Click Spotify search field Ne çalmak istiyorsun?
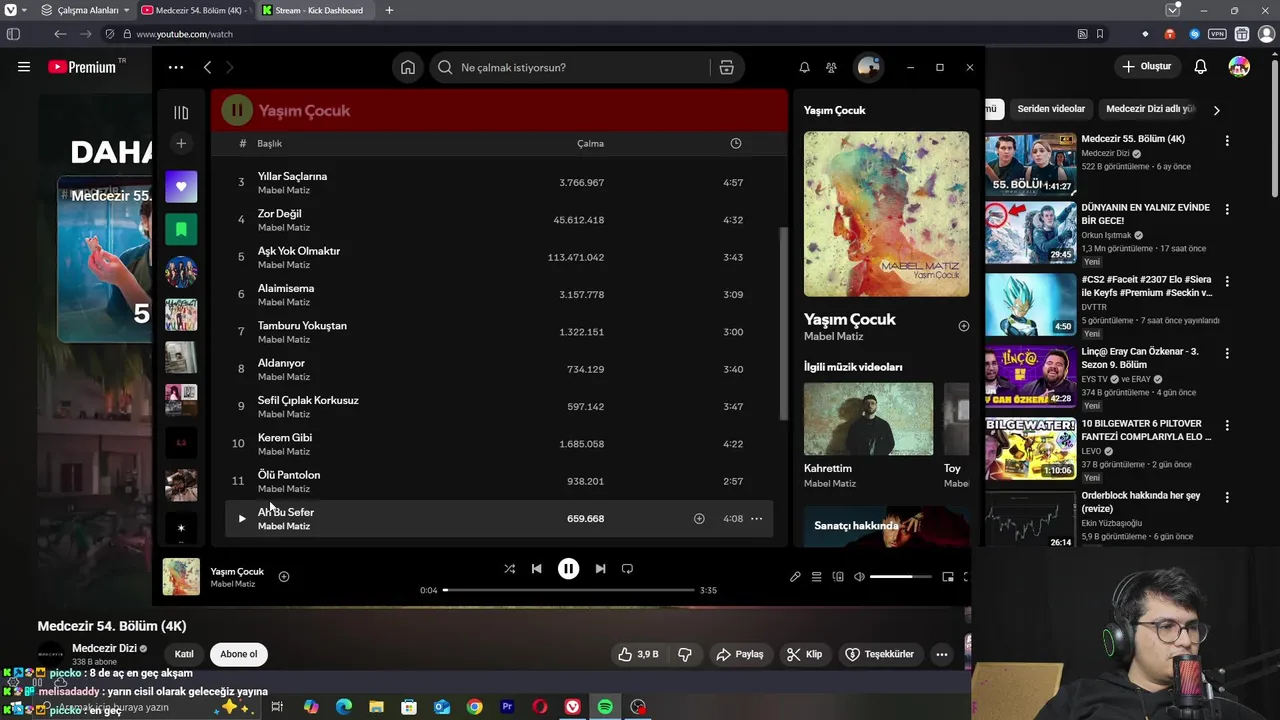Screen dimensions: 1280x720 pos(570,67)
